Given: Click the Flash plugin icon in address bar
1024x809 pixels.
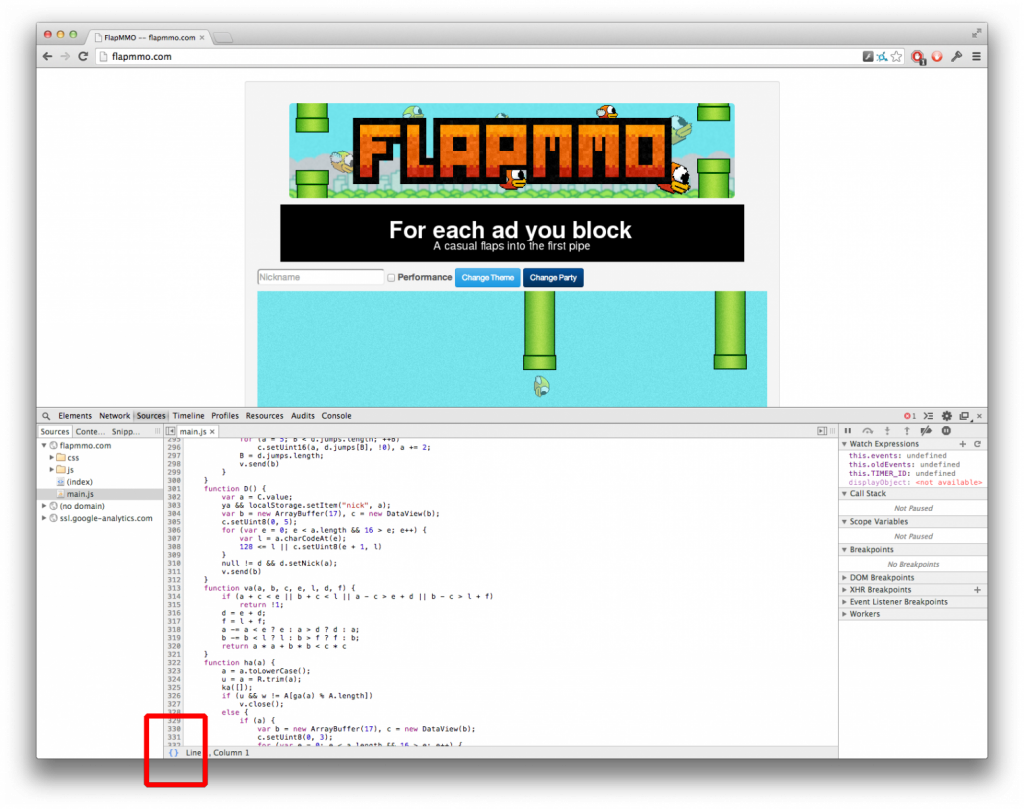Looking at the screenshot, I should click(x=868, y=57).
